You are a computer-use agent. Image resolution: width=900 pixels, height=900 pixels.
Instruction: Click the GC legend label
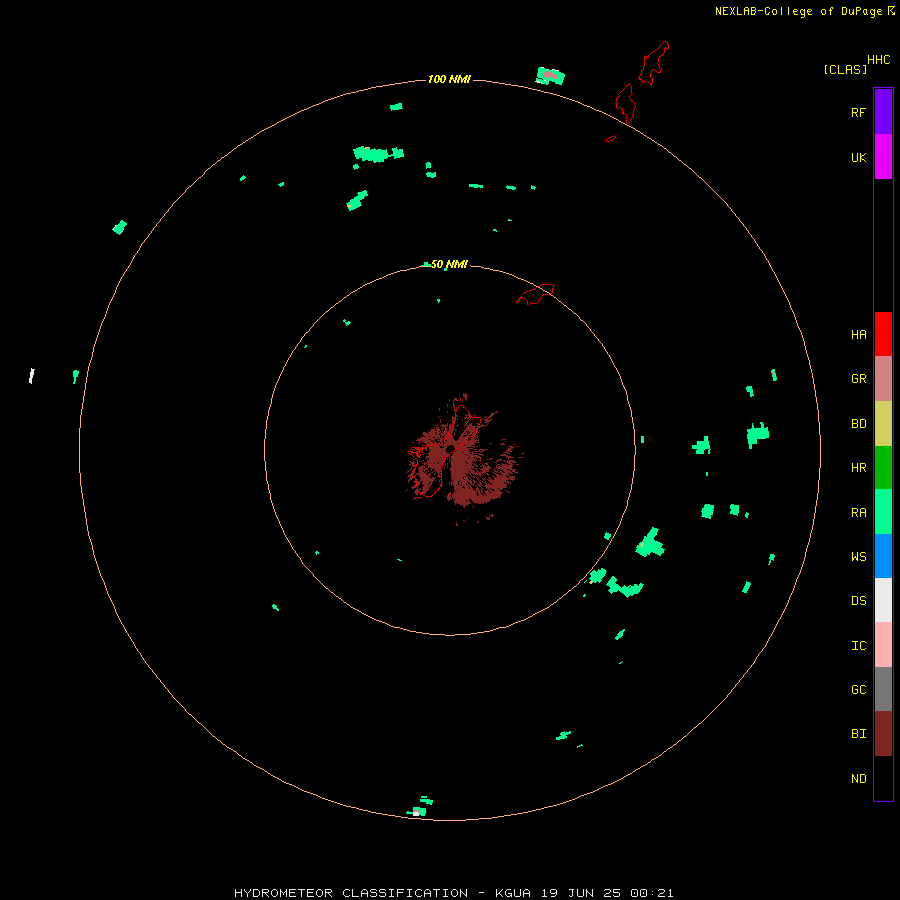[x=858, y=690]
